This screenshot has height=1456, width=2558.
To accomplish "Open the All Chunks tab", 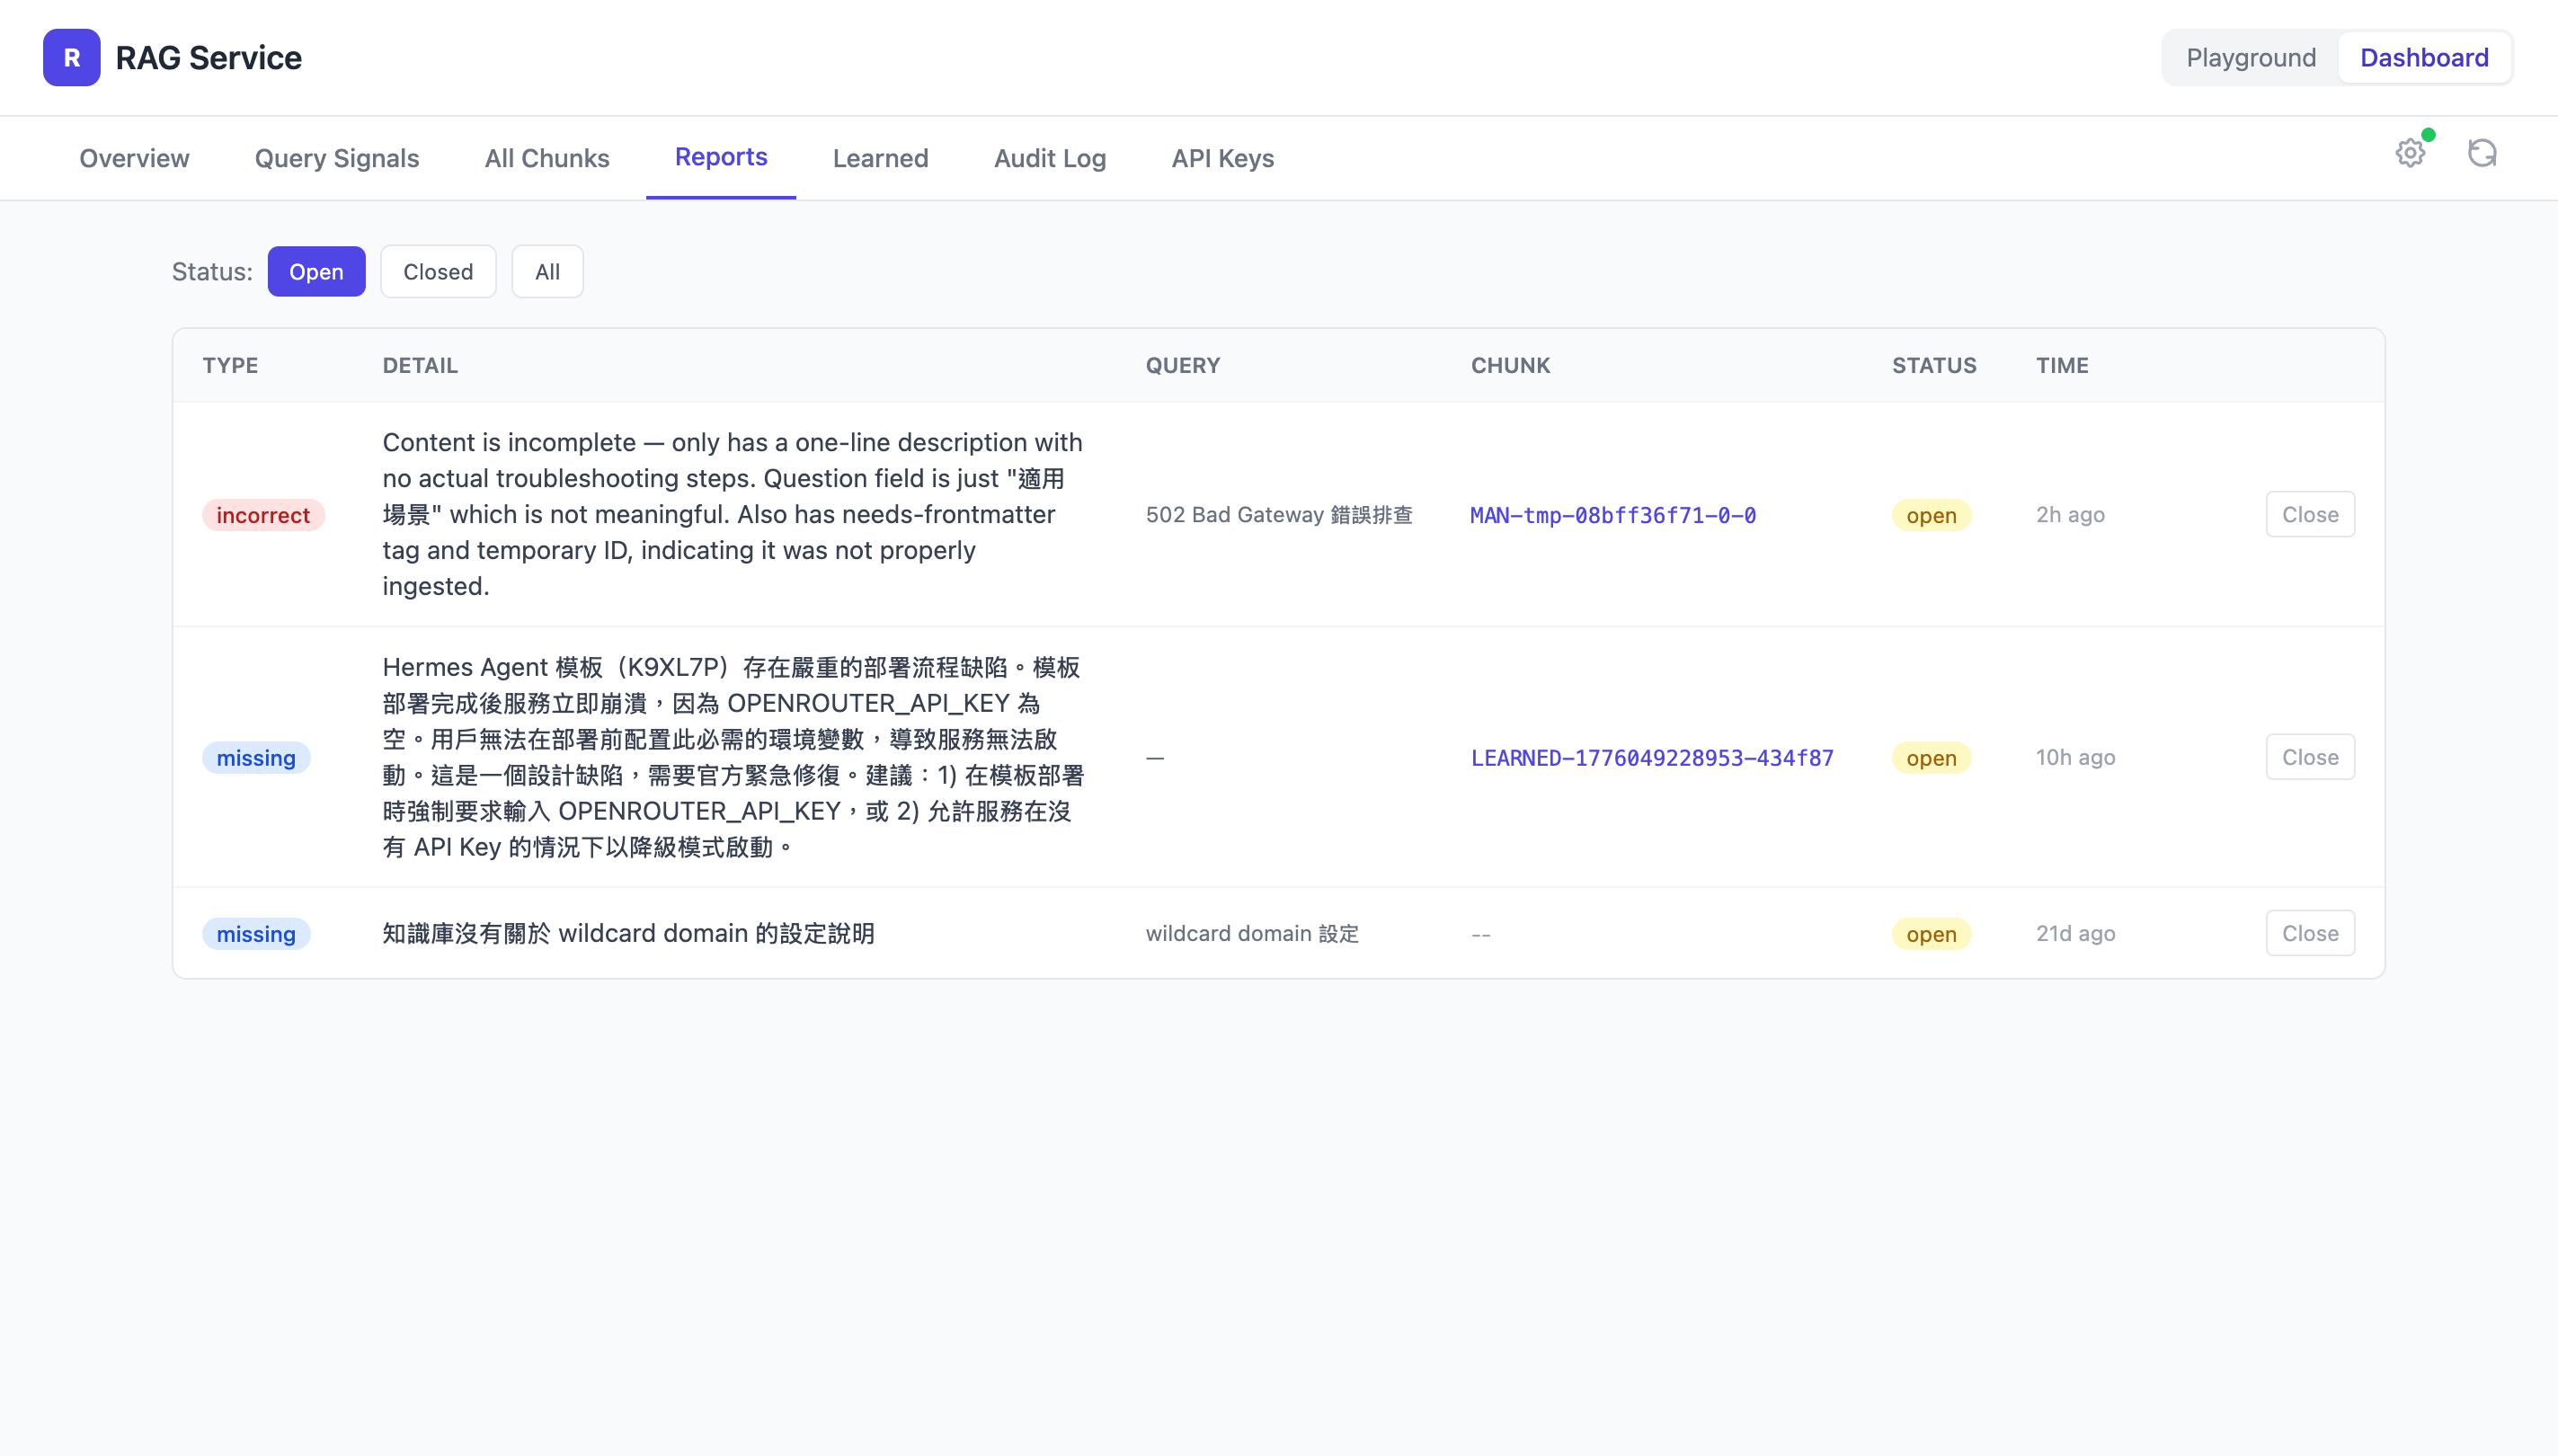I will 547,158.
